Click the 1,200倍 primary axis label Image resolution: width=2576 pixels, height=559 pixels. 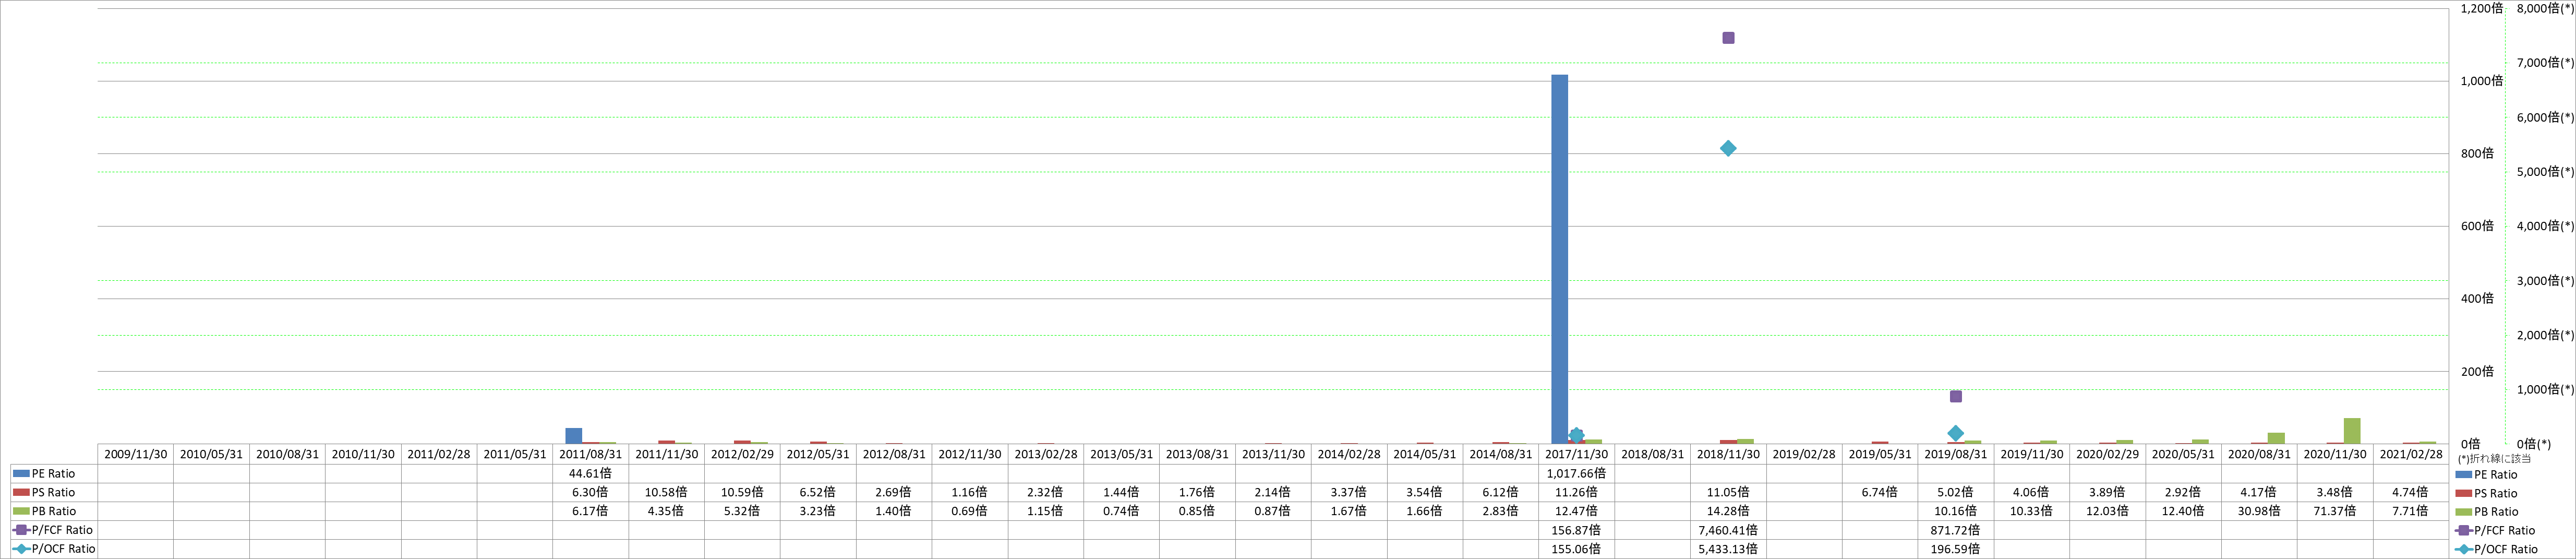pyautogui.click(x=2481, y=8)
